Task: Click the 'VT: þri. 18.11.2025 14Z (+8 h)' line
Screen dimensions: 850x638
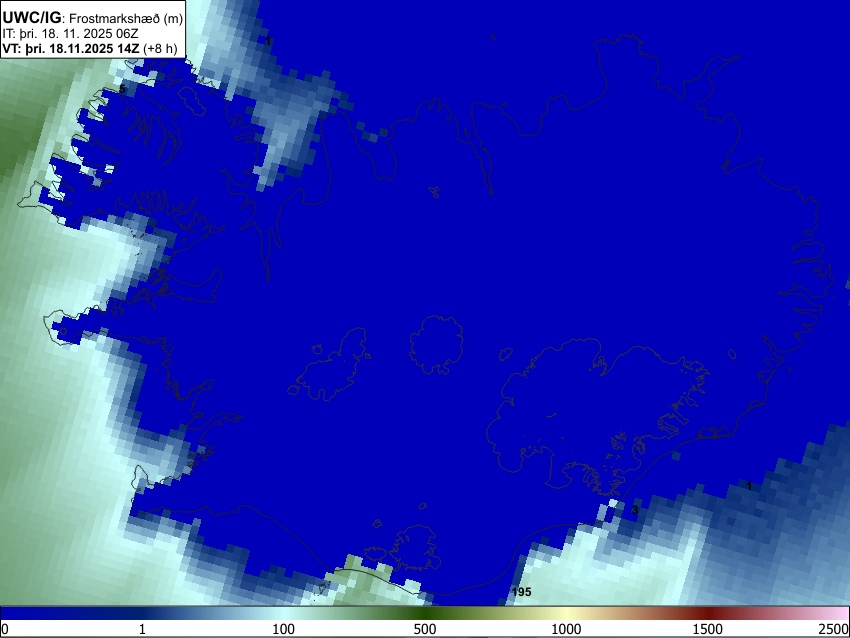Action: click(89, 48)
